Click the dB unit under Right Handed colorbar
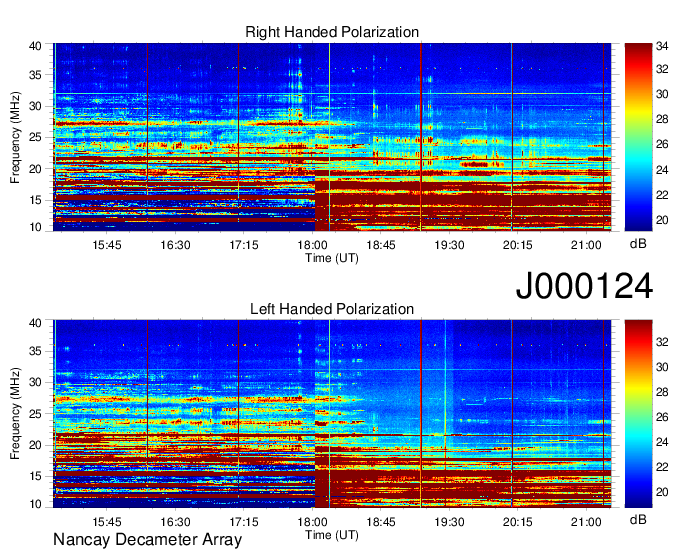Image resolution: width=680 pixels, height=552 pixels. [638, 244]
